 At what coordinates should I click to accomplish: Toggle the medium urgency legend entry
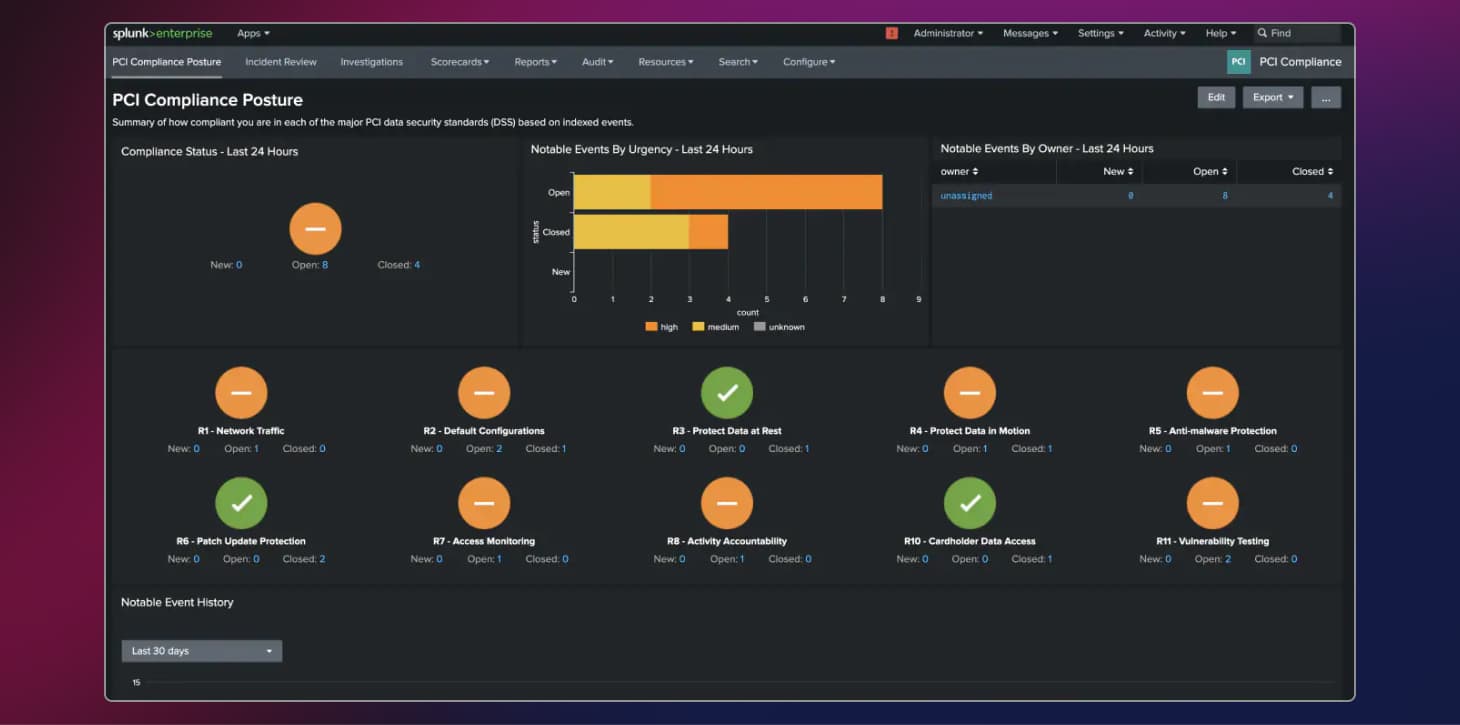pos(715,326)
